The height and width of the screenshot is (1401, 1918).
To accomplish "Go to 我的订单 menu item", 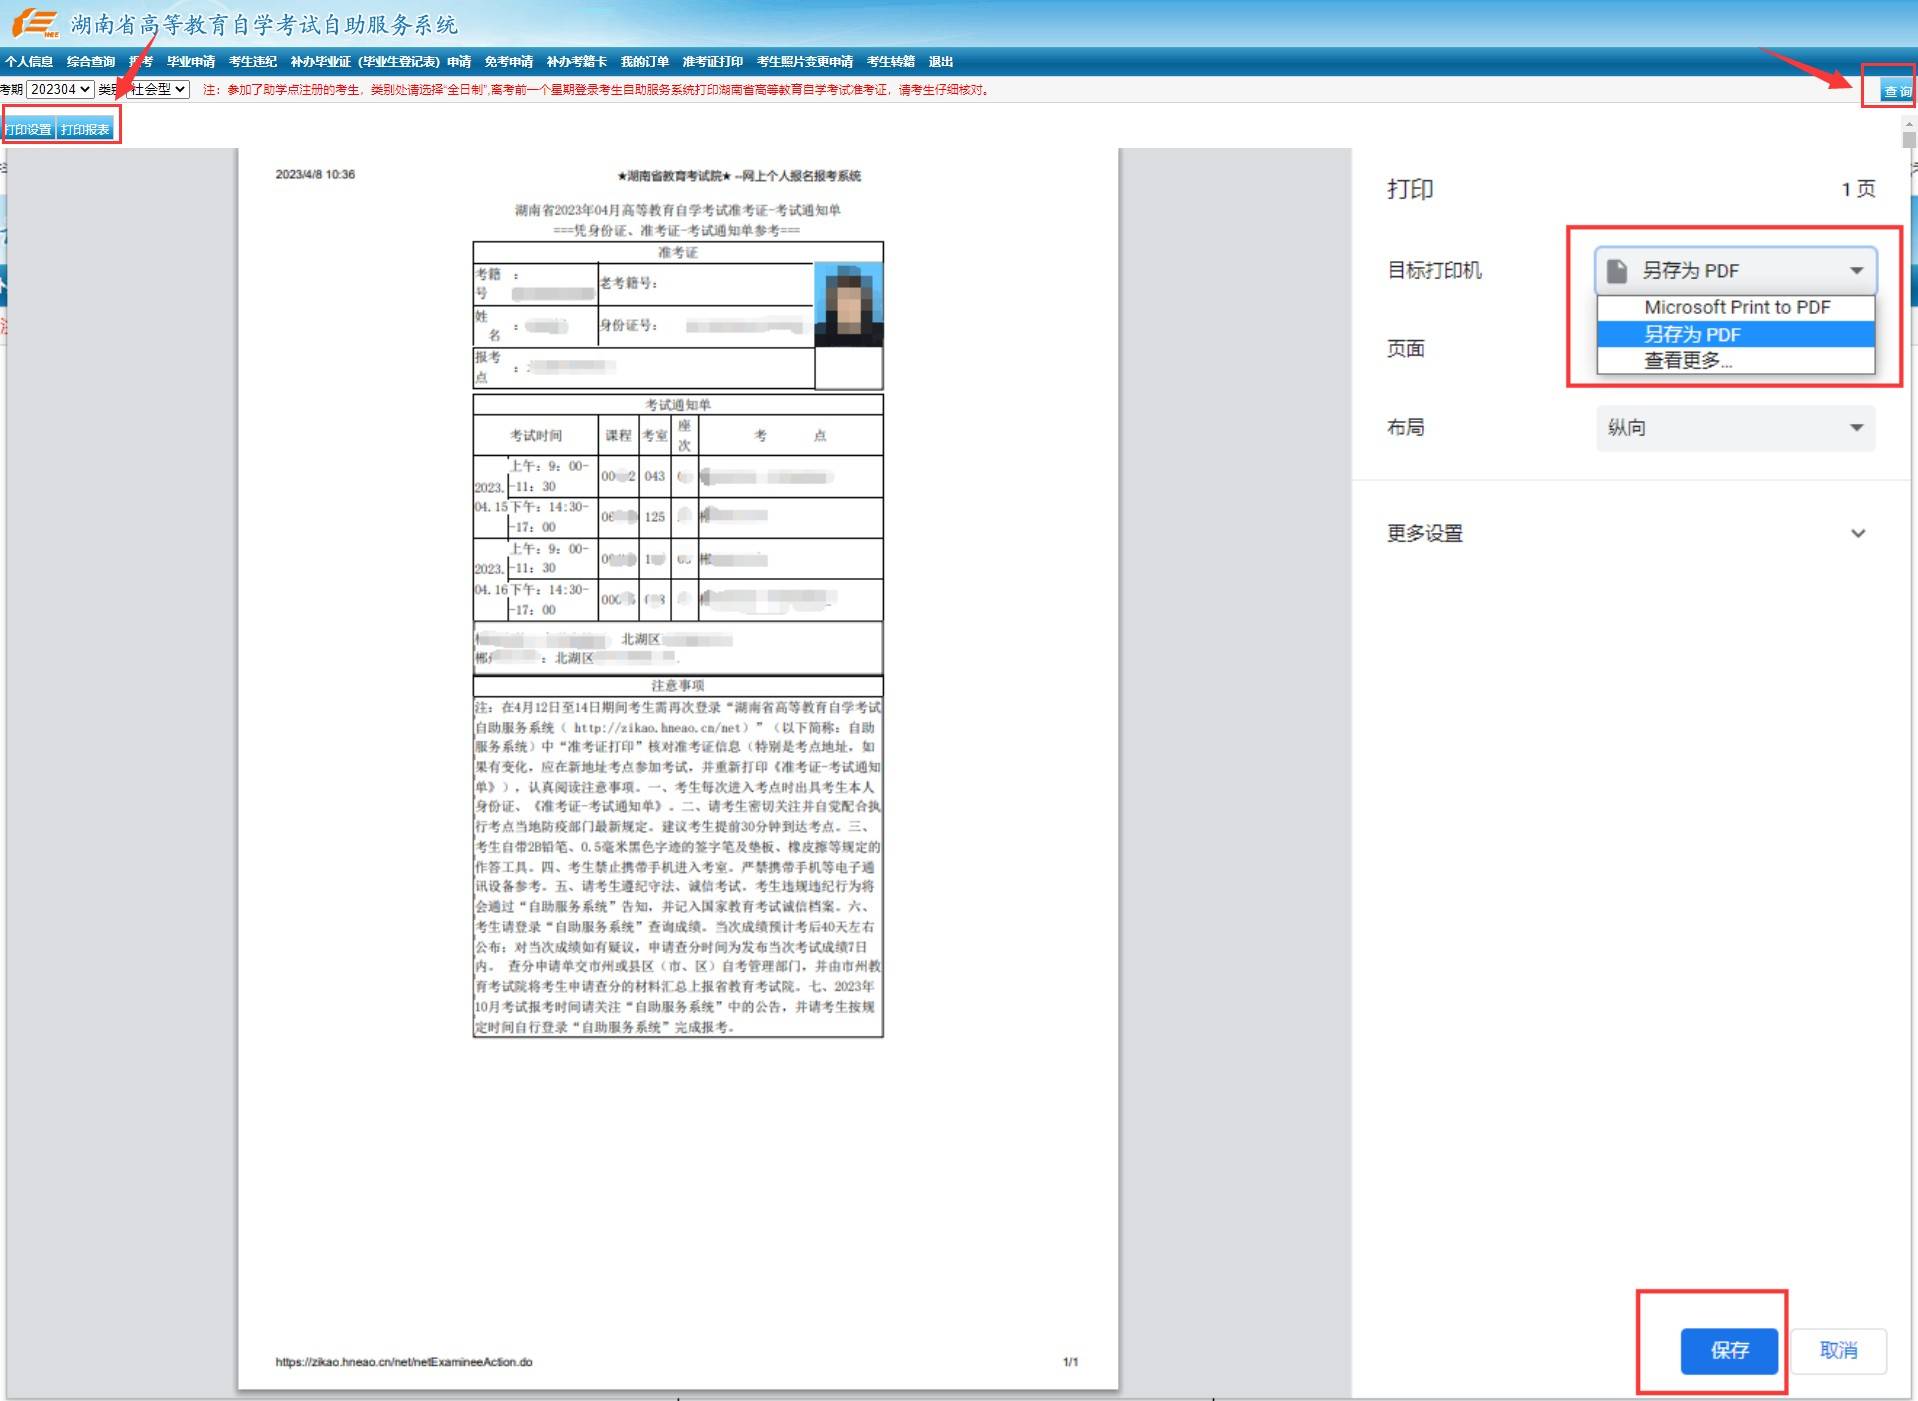I will point(645,62).
